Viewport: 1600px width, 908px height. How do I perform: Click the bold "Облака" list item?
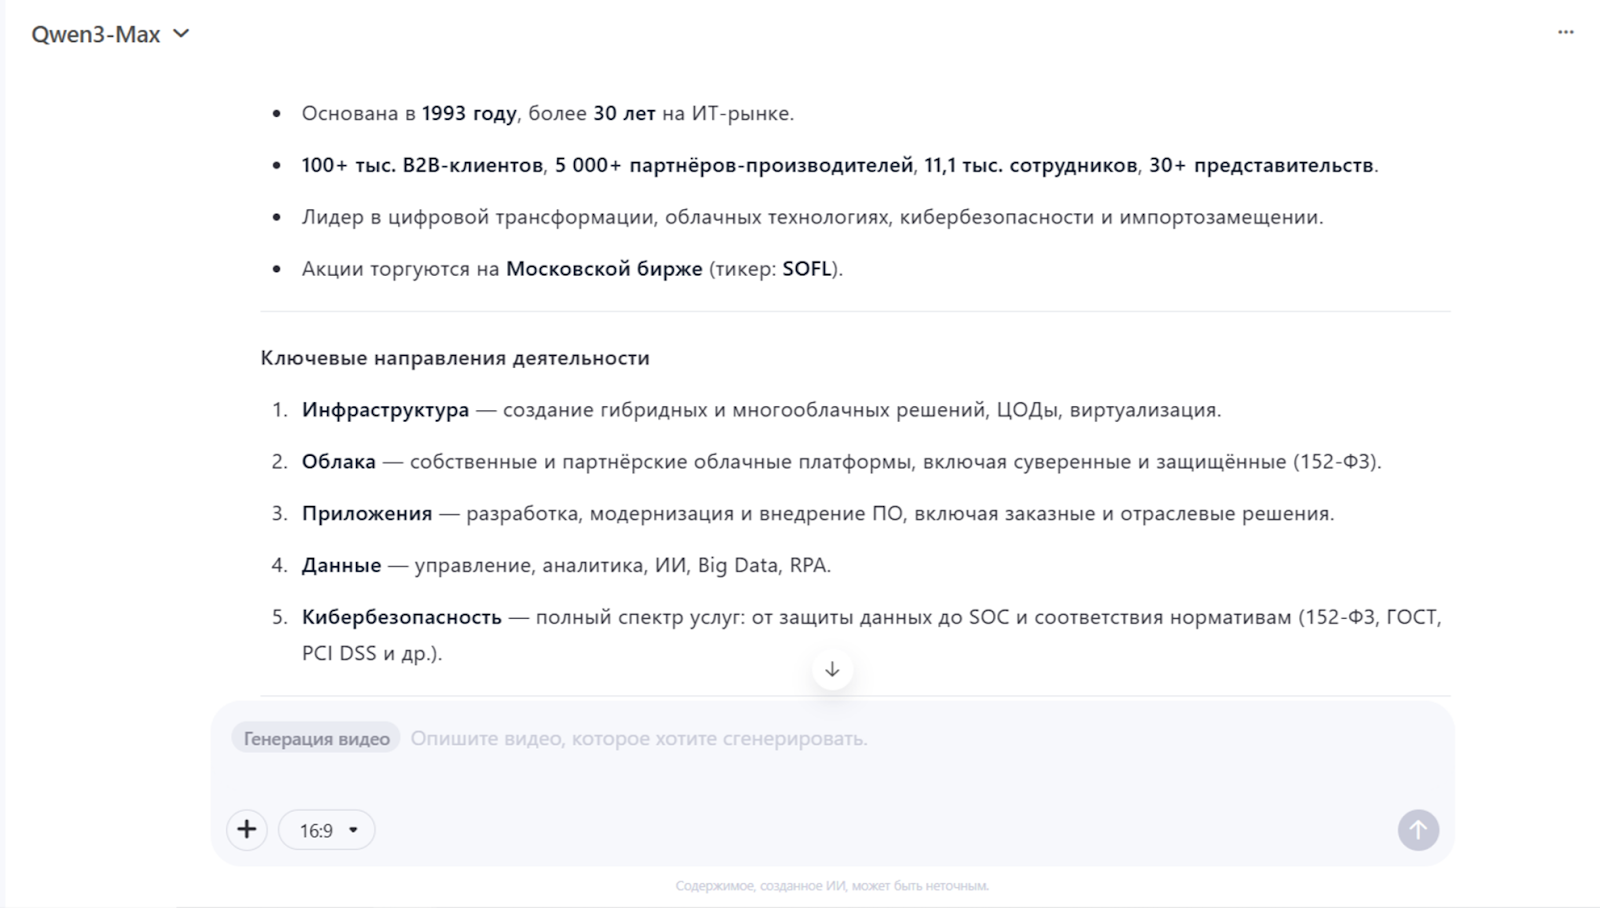[x=339, y=462]
